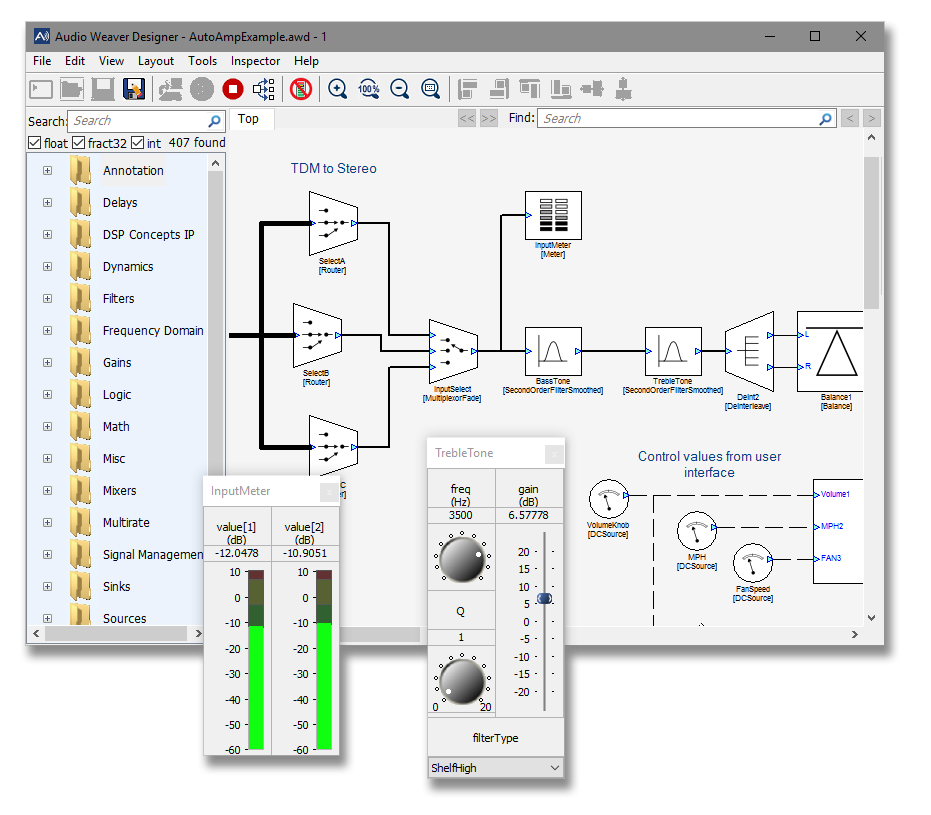Click the zoom to fit icon
The image size is (931, 815).
point(430,90)
